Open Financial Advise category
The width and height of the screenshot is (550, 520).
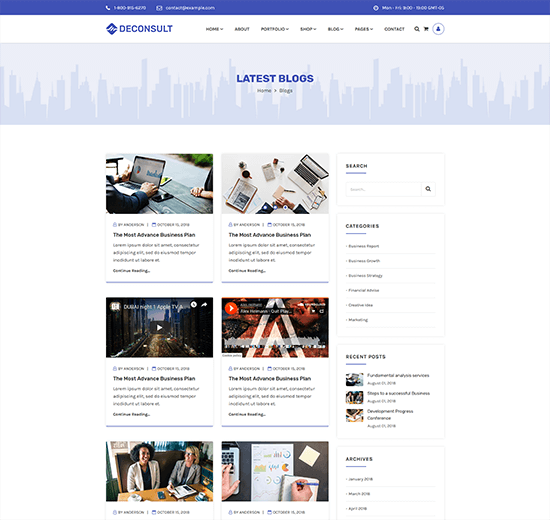coord(363,291)
